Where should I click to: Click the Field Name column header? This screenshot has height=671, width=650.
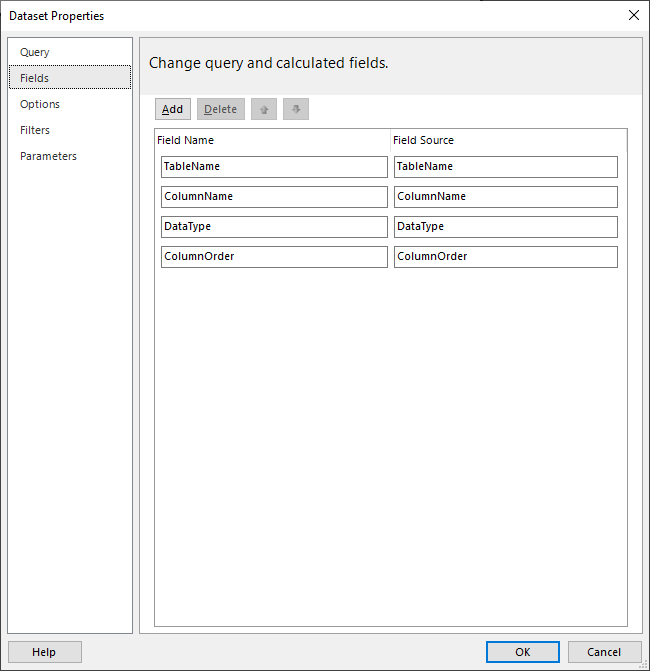(272, 140)
